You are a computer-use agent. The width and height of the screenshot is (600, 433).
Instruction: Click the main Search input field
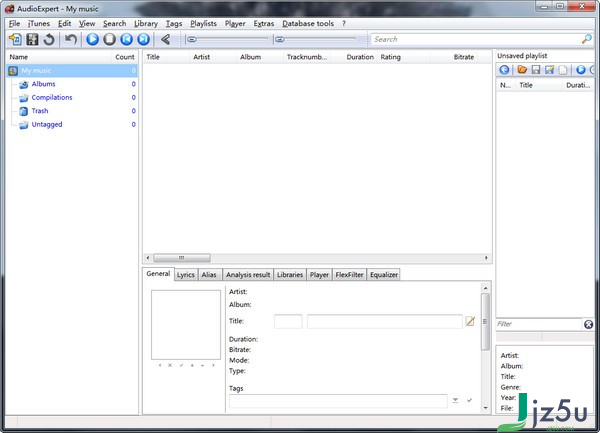click(476, 39)
